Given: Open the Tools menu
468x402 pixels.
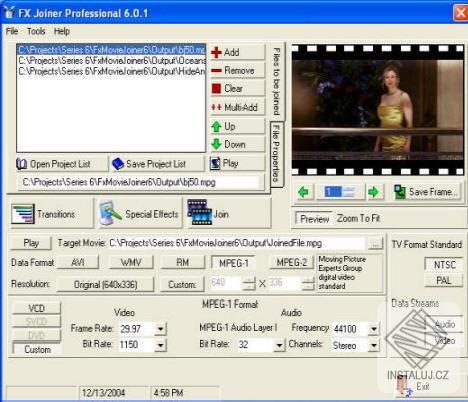Looking at the screenshot, I should click(x=36, y=31).
